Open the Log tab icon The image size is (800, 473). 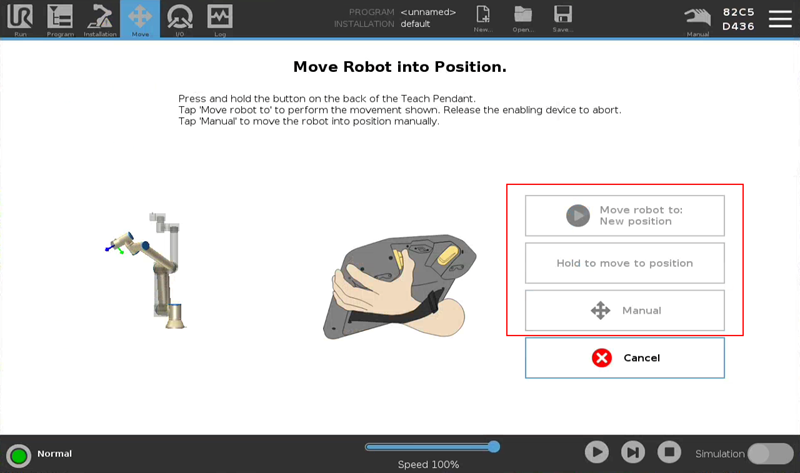click(220, 18)
